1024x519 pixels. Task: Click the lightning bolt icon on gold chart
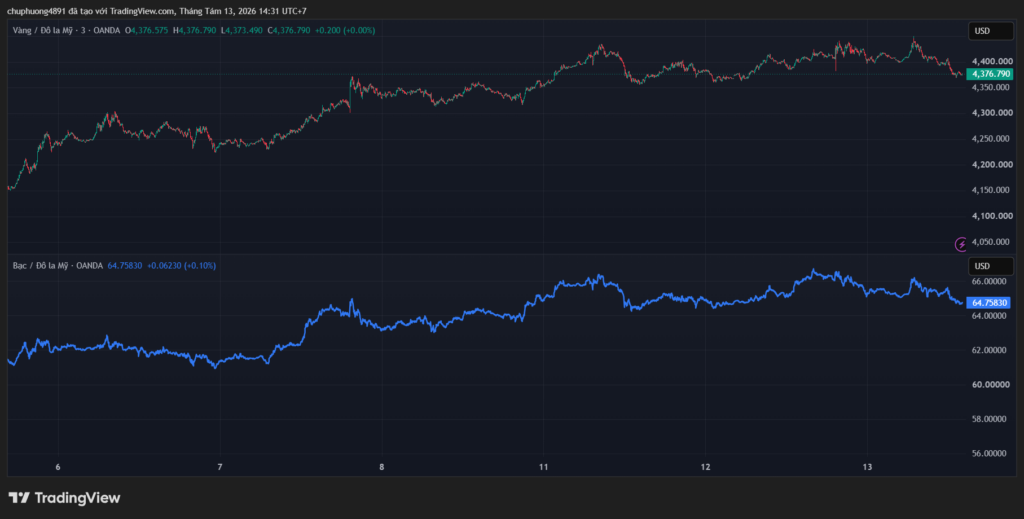(961, 245)
